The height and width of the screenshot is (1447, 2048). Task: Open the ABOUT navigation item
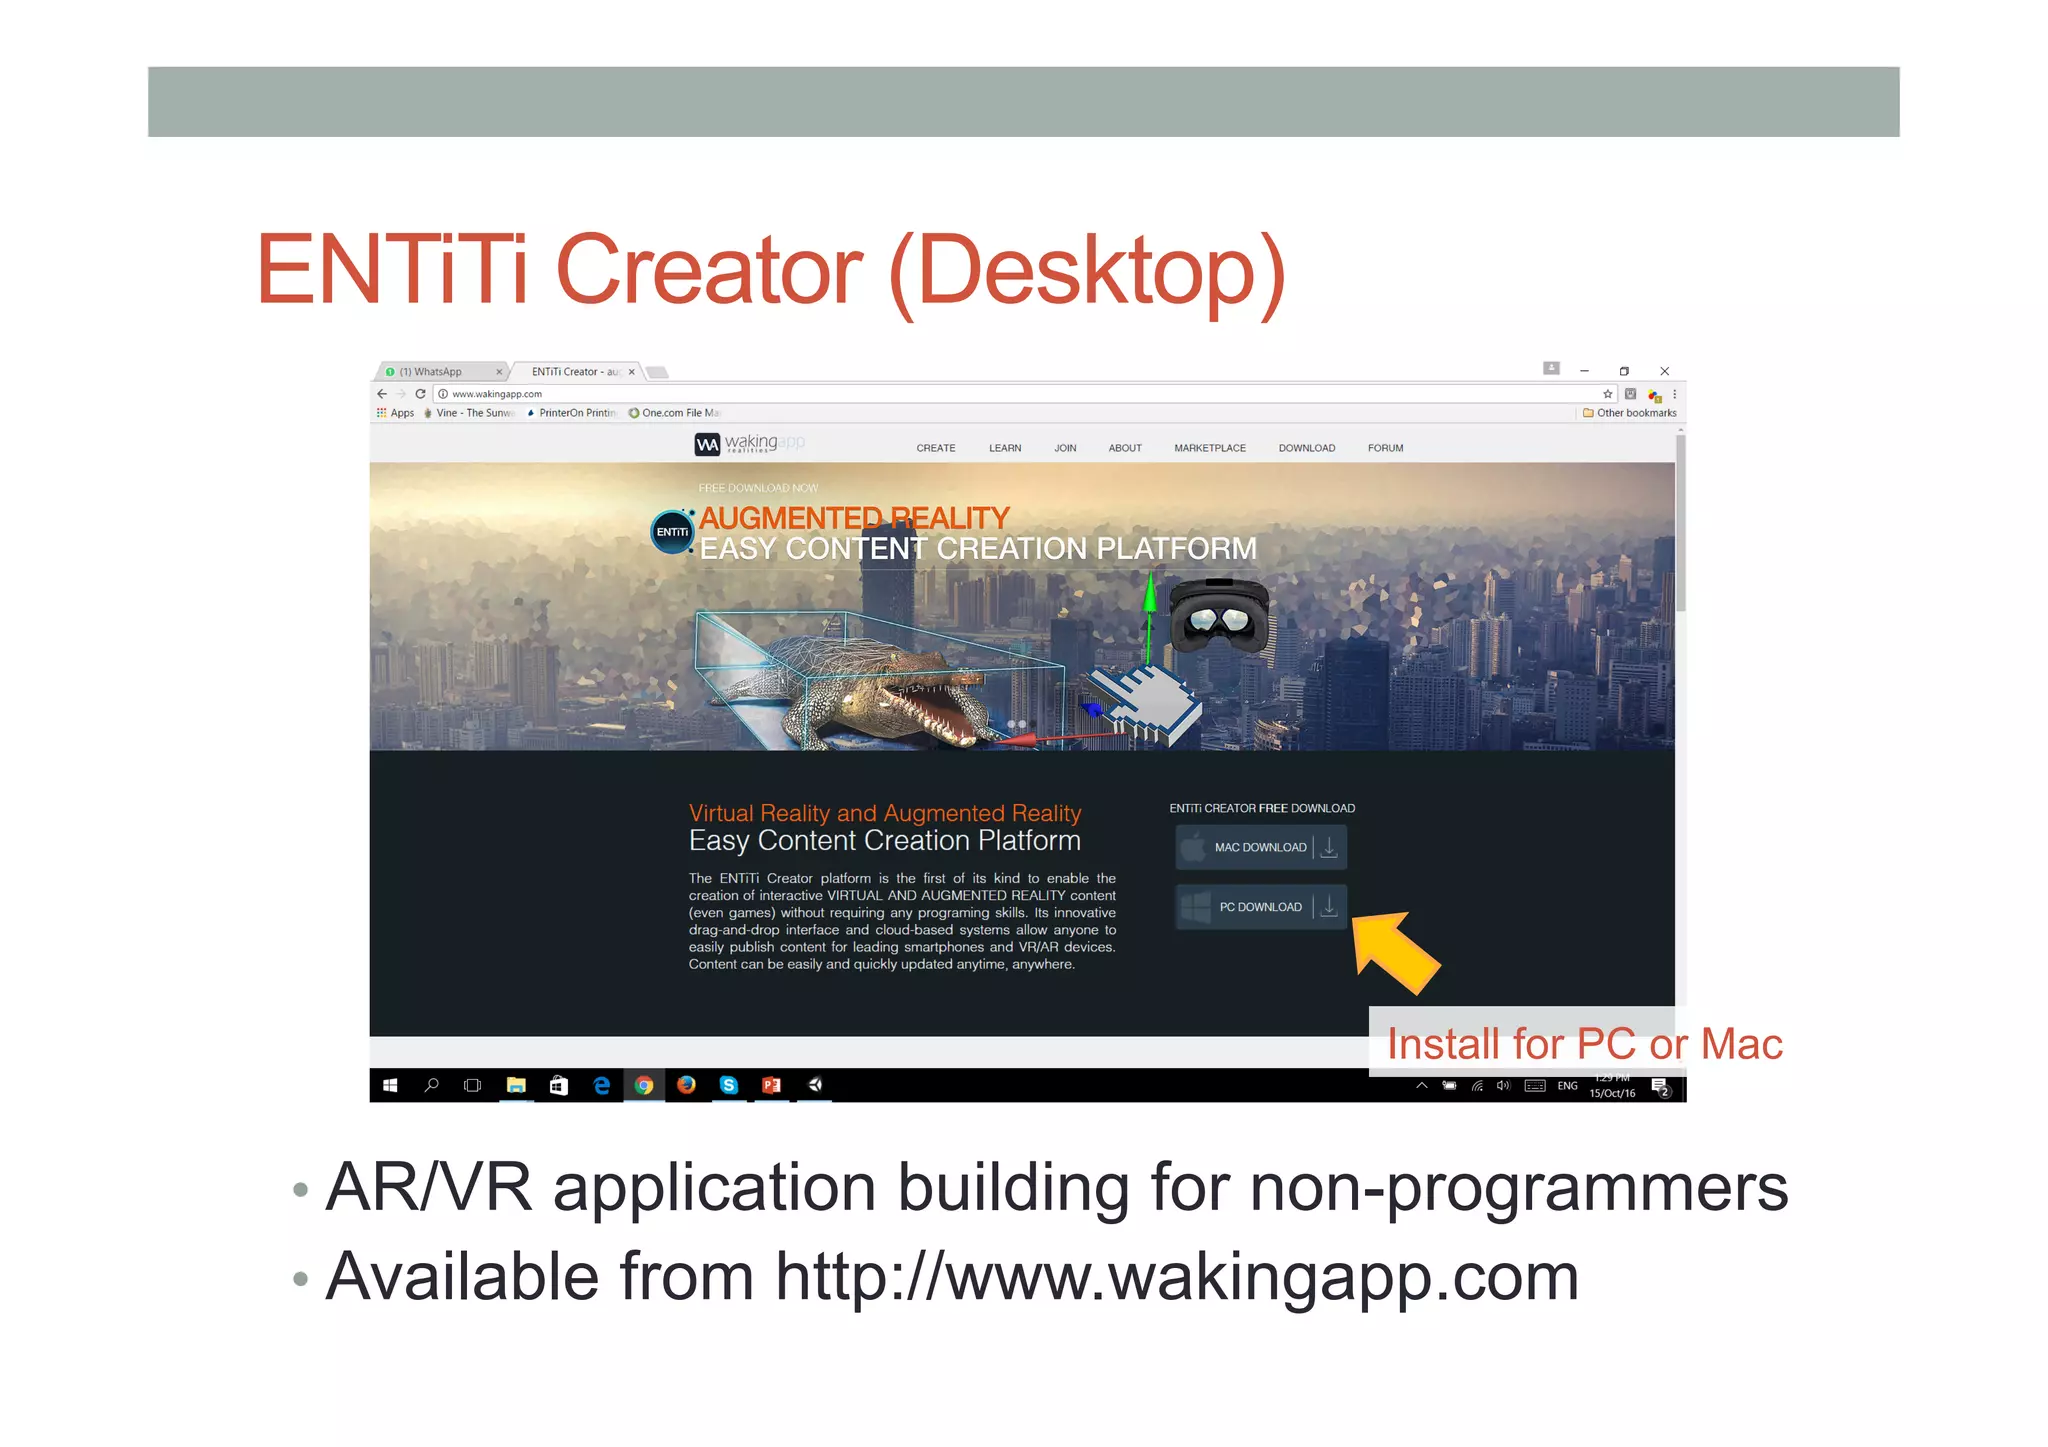click(1125, 448)
